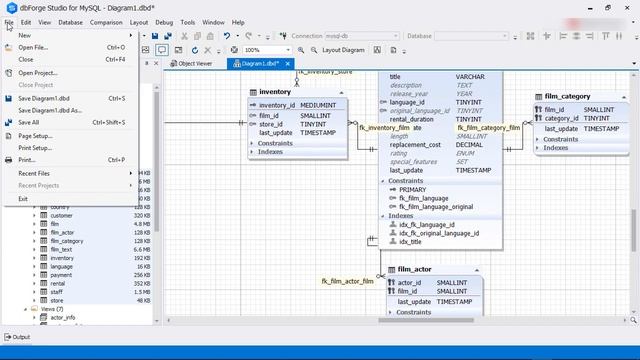Viewport: 640px width, 360px height.
Task: Click the Cut scissors icon
Action: (184, 36)
